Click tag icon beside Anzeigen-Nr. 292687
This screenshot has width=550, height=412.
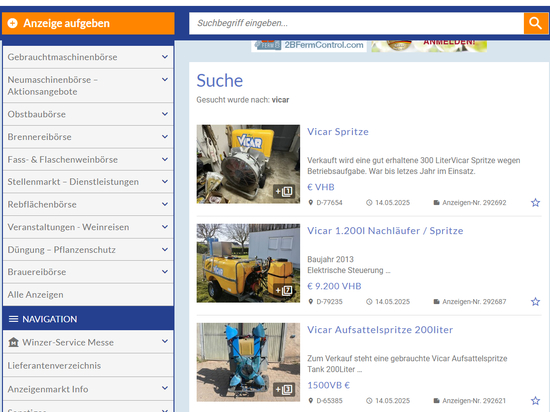point(436,302)
